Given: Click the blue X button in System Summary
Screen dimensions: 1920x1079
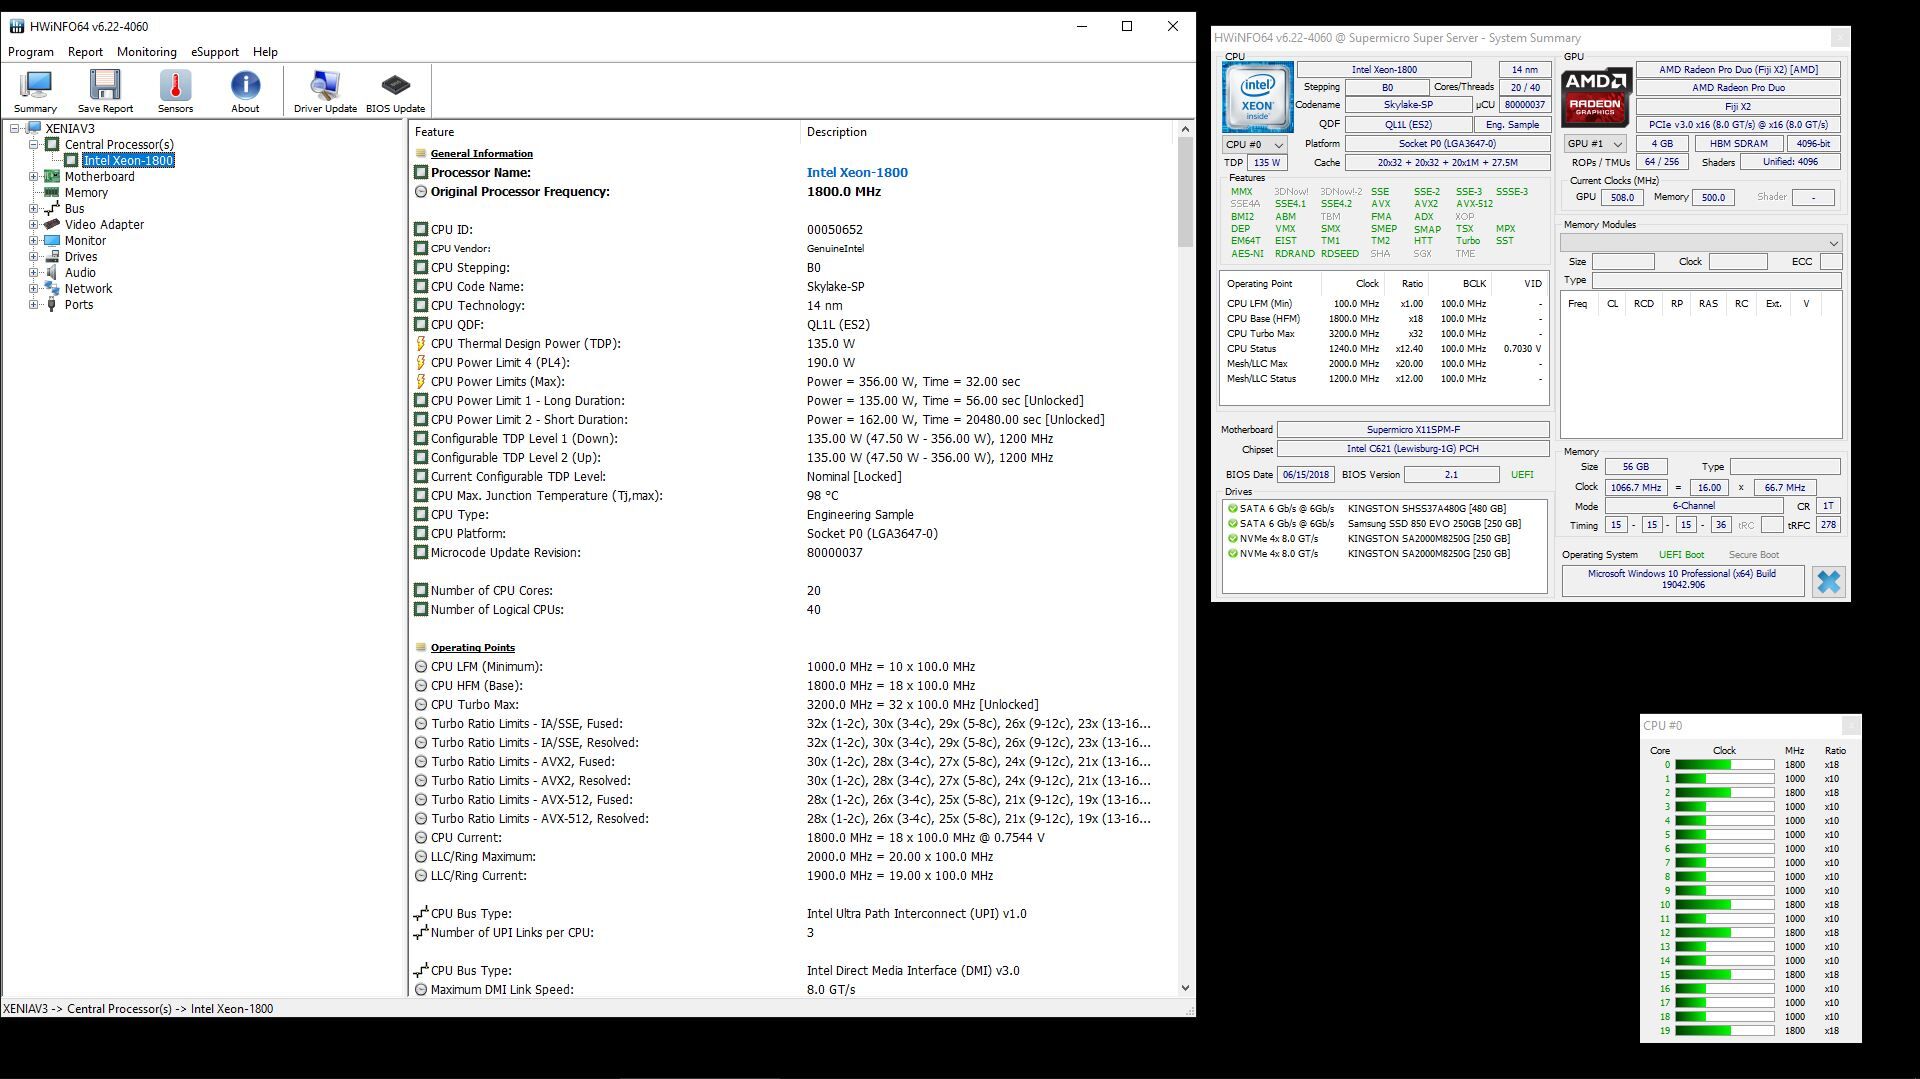Looking at the screenshot, I should (1828, 582).
